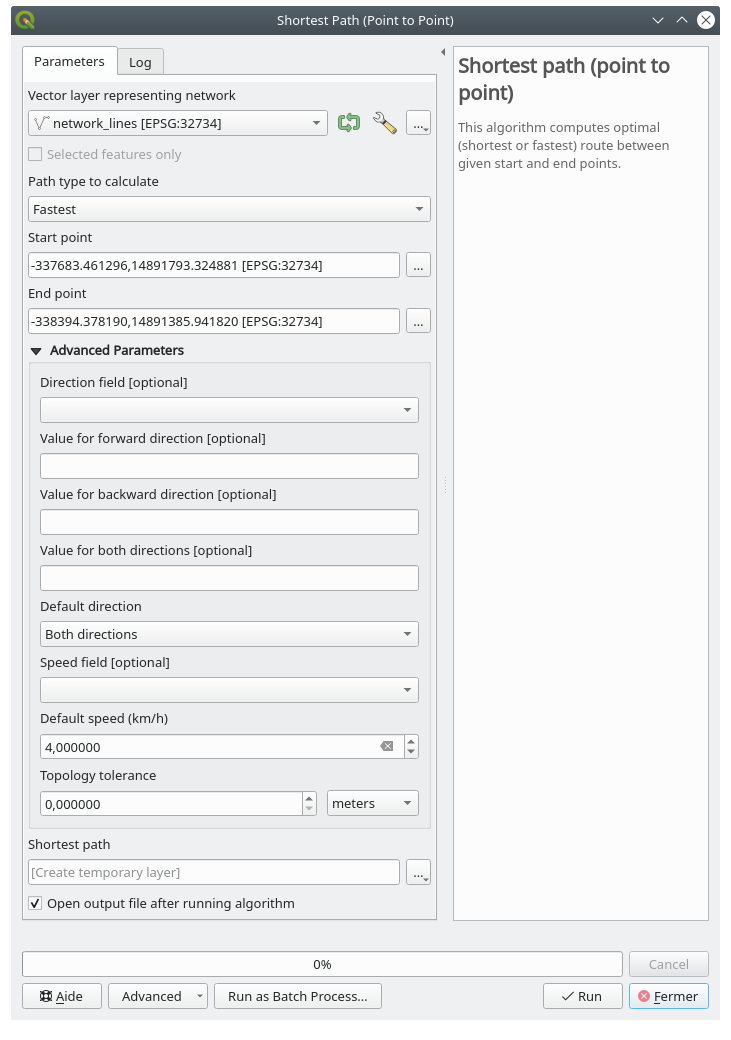
Task: Pick End point on map button
Action: tap(418, 321)
